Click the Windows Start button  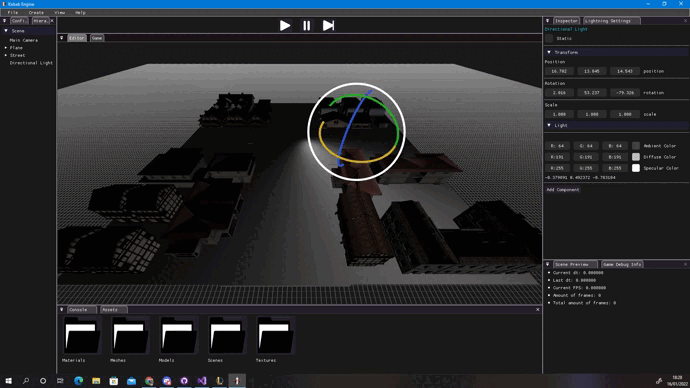tap(8, 381)
